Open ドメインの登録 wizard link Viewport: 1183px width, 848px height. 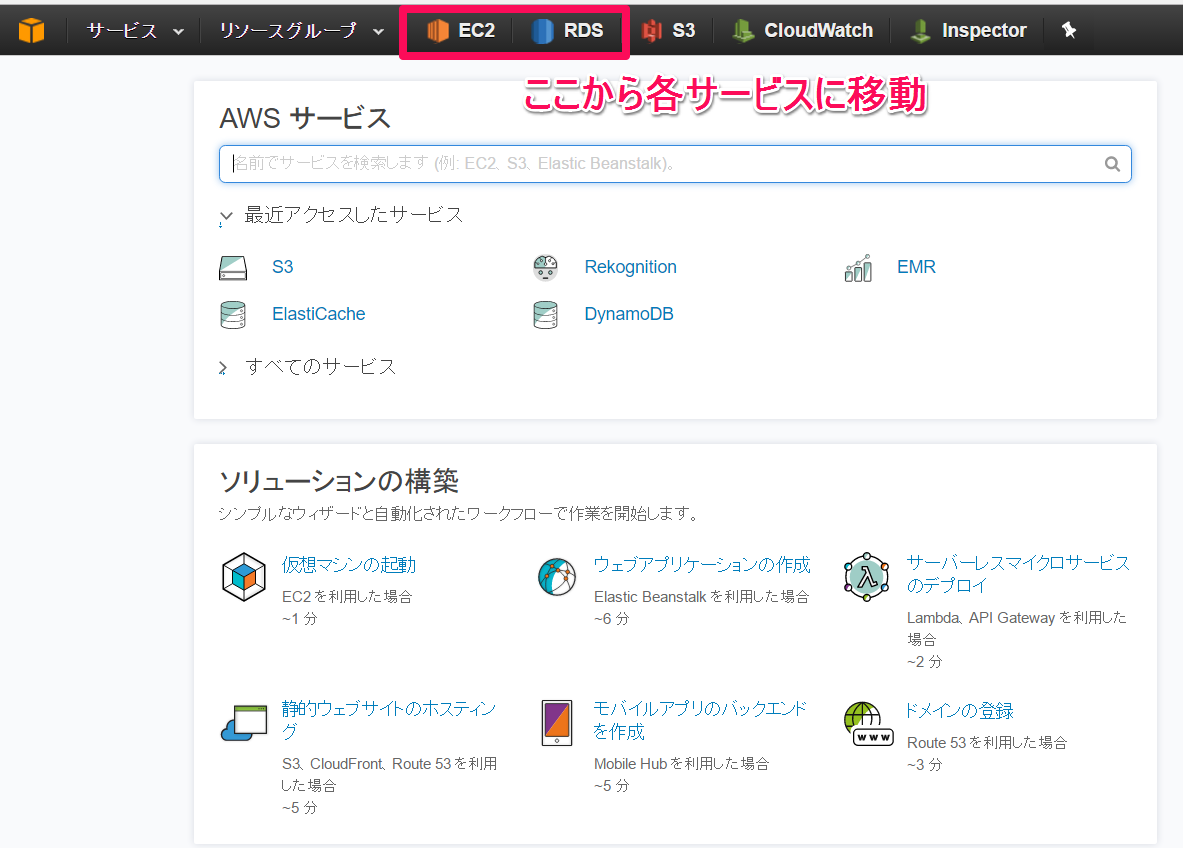click(x=959, y=711)
